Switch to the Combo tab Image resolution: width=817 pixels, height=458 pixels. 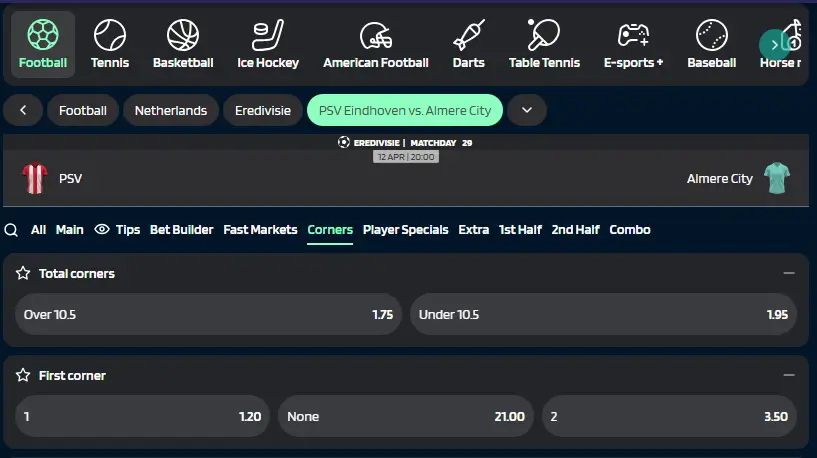(629, 230)
